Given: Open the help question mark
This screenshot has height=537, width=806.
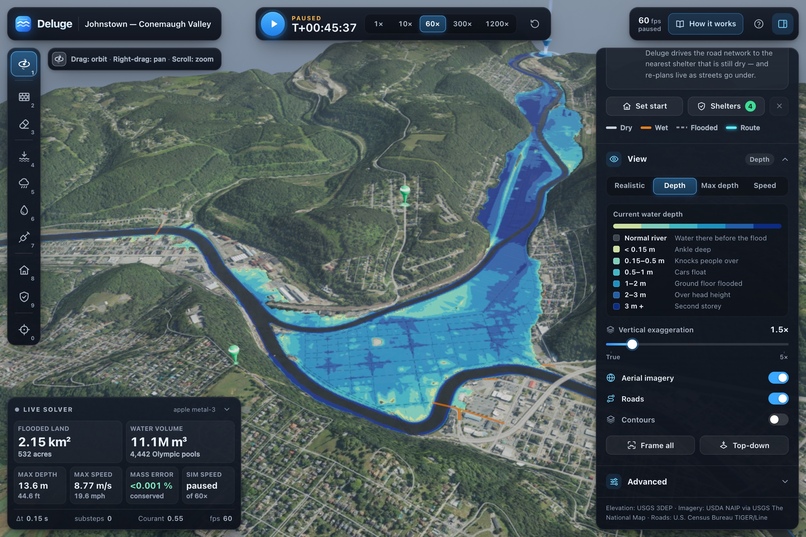Looking at the screenshot, I should point(758,24).
